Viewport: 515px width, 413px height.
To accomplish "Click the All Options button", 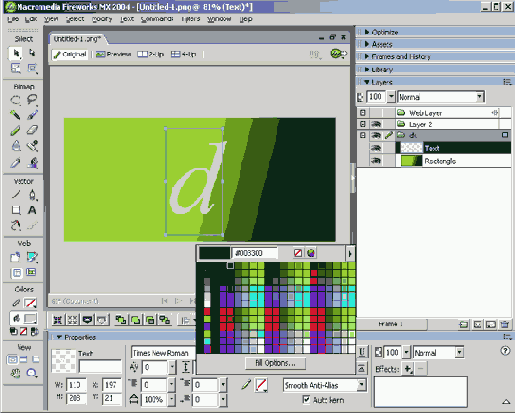I will 275,363.
